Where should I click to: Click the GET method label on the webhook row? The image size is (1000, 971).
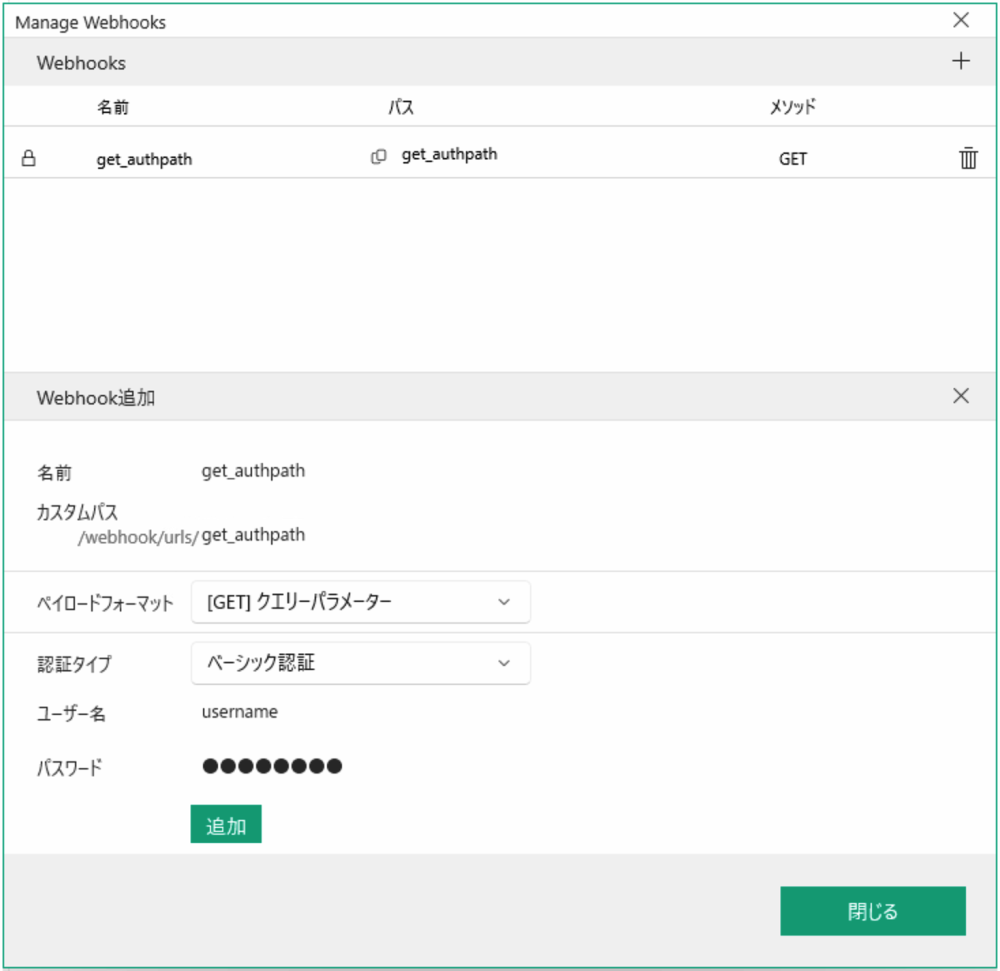point(792,158)
